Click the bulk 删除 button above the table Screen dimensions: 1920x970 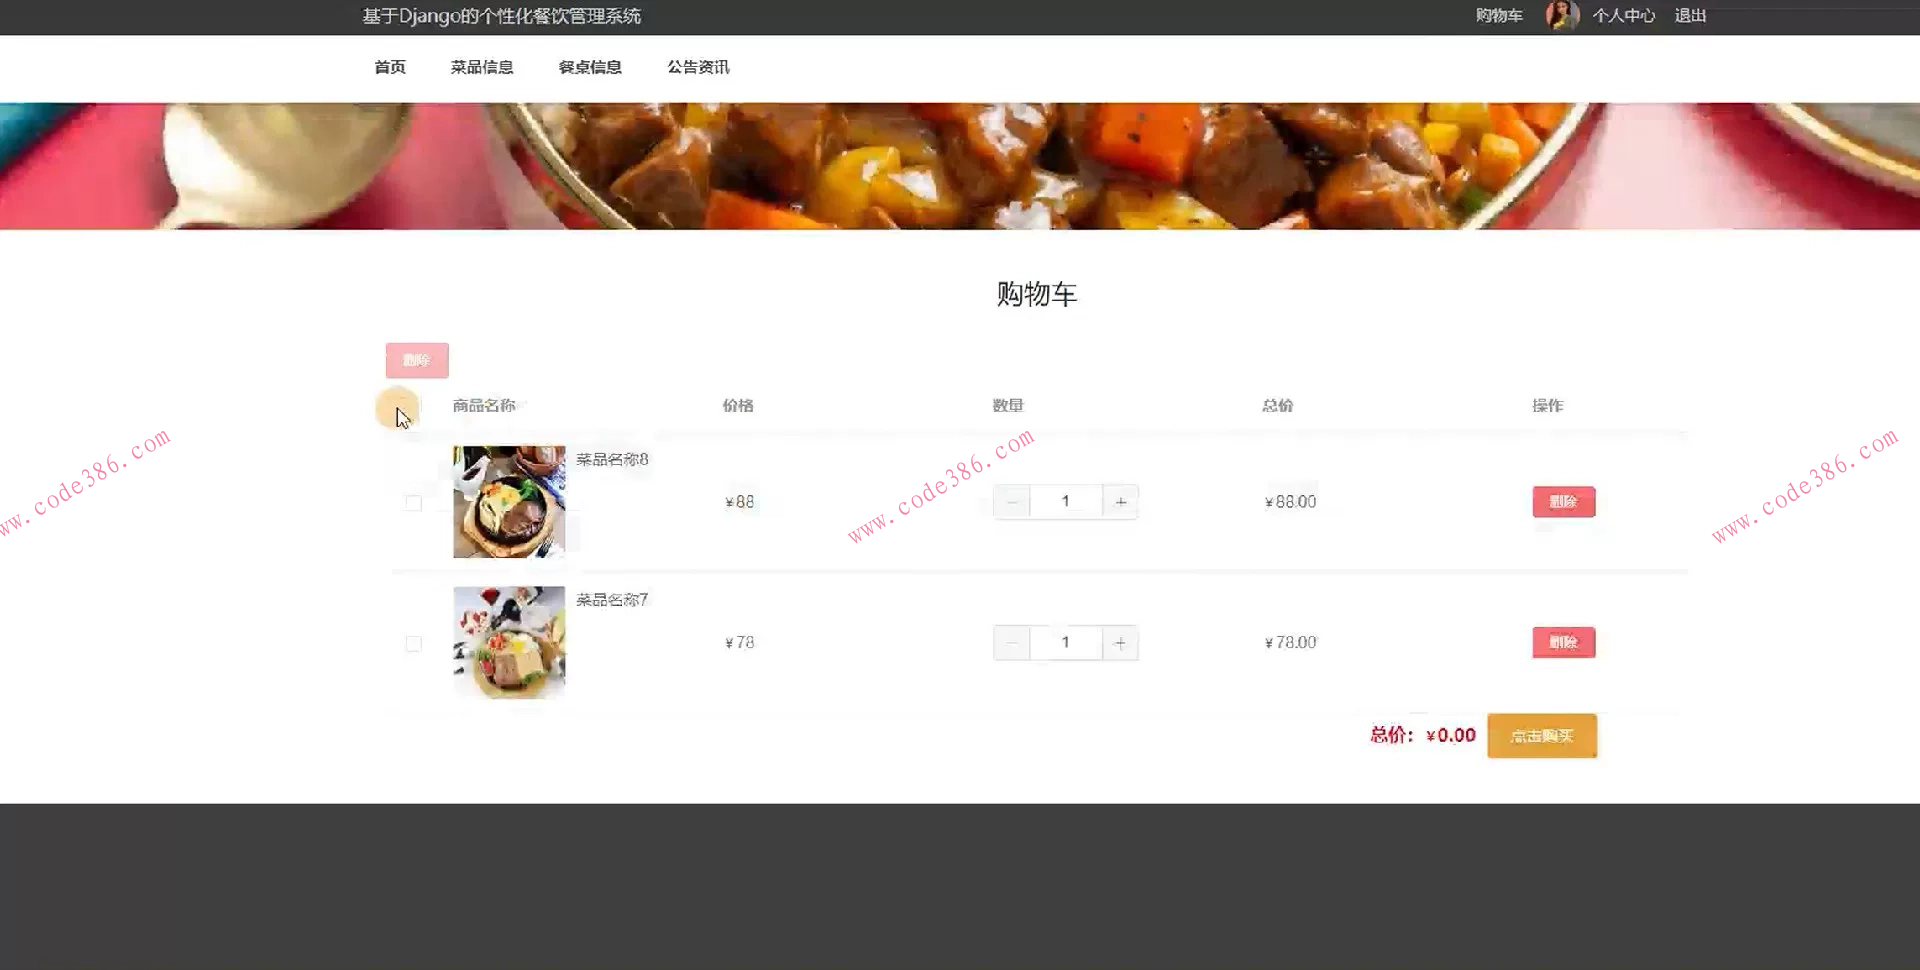[417, 360]
